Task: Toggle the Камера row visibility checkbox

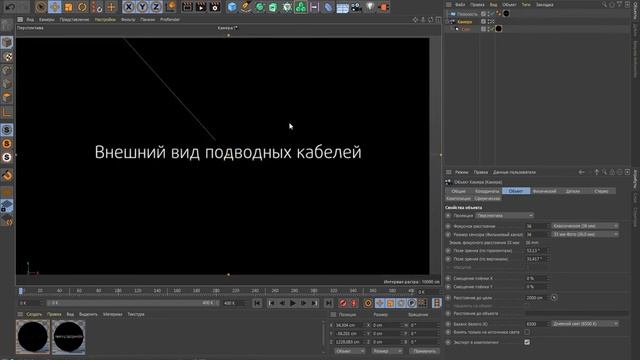Action: (x=483, y=22)
